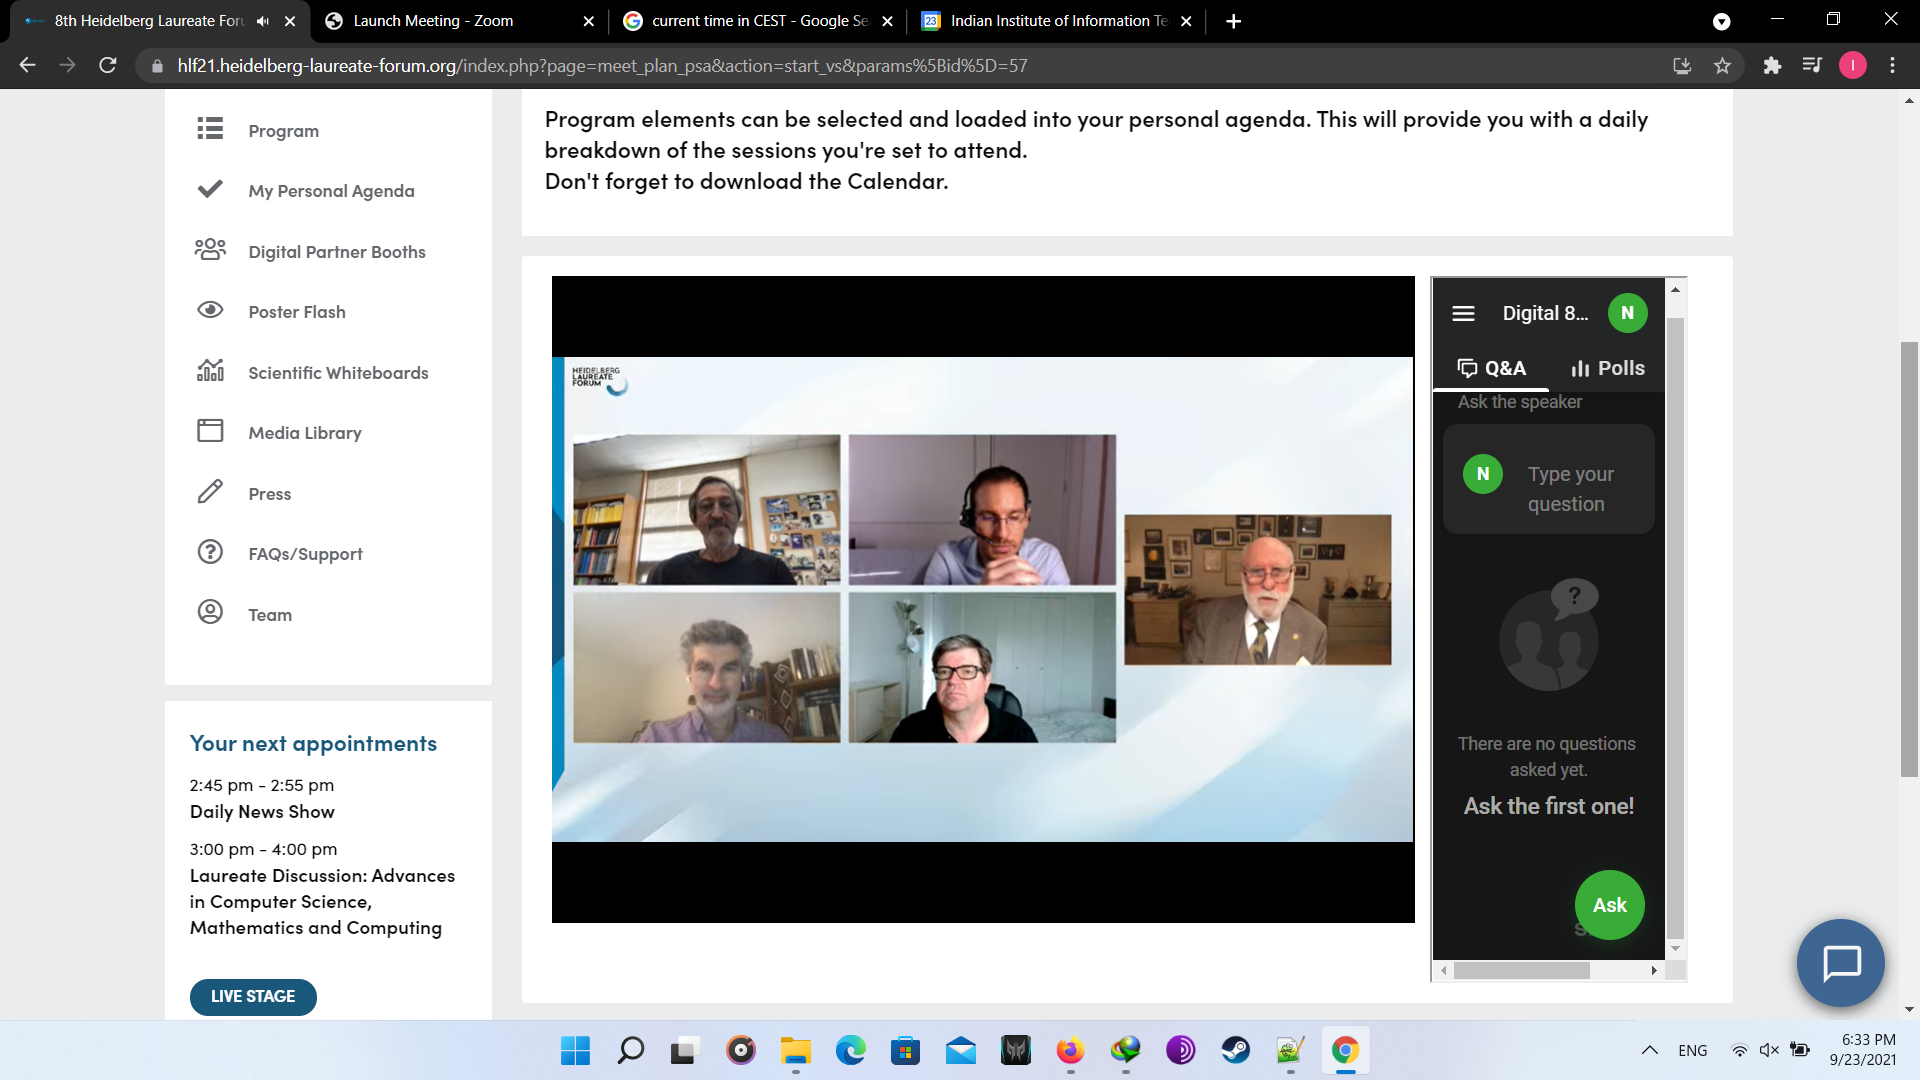Switch to the Polls tab
Image resolution: width=1920 pixels, height=1080 pixels.
(x=1608, y=368)
